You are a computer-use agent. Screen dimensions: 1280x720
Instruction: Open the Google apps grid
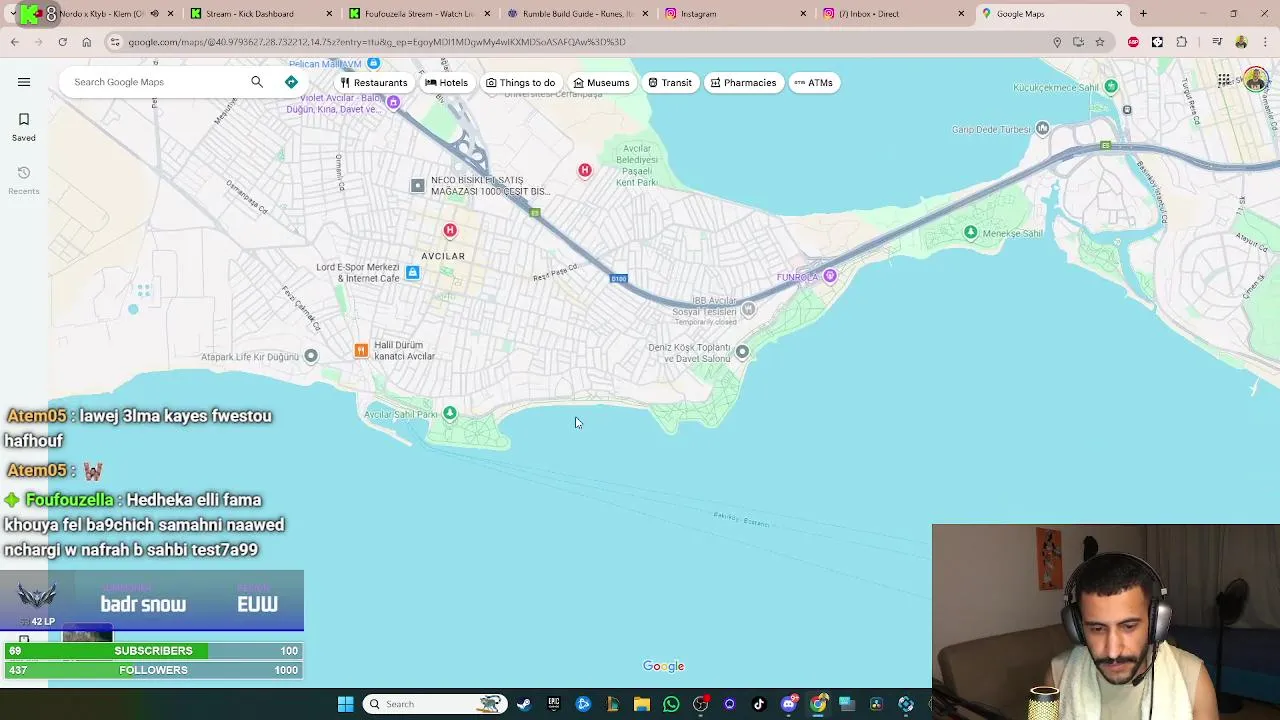1224,80
